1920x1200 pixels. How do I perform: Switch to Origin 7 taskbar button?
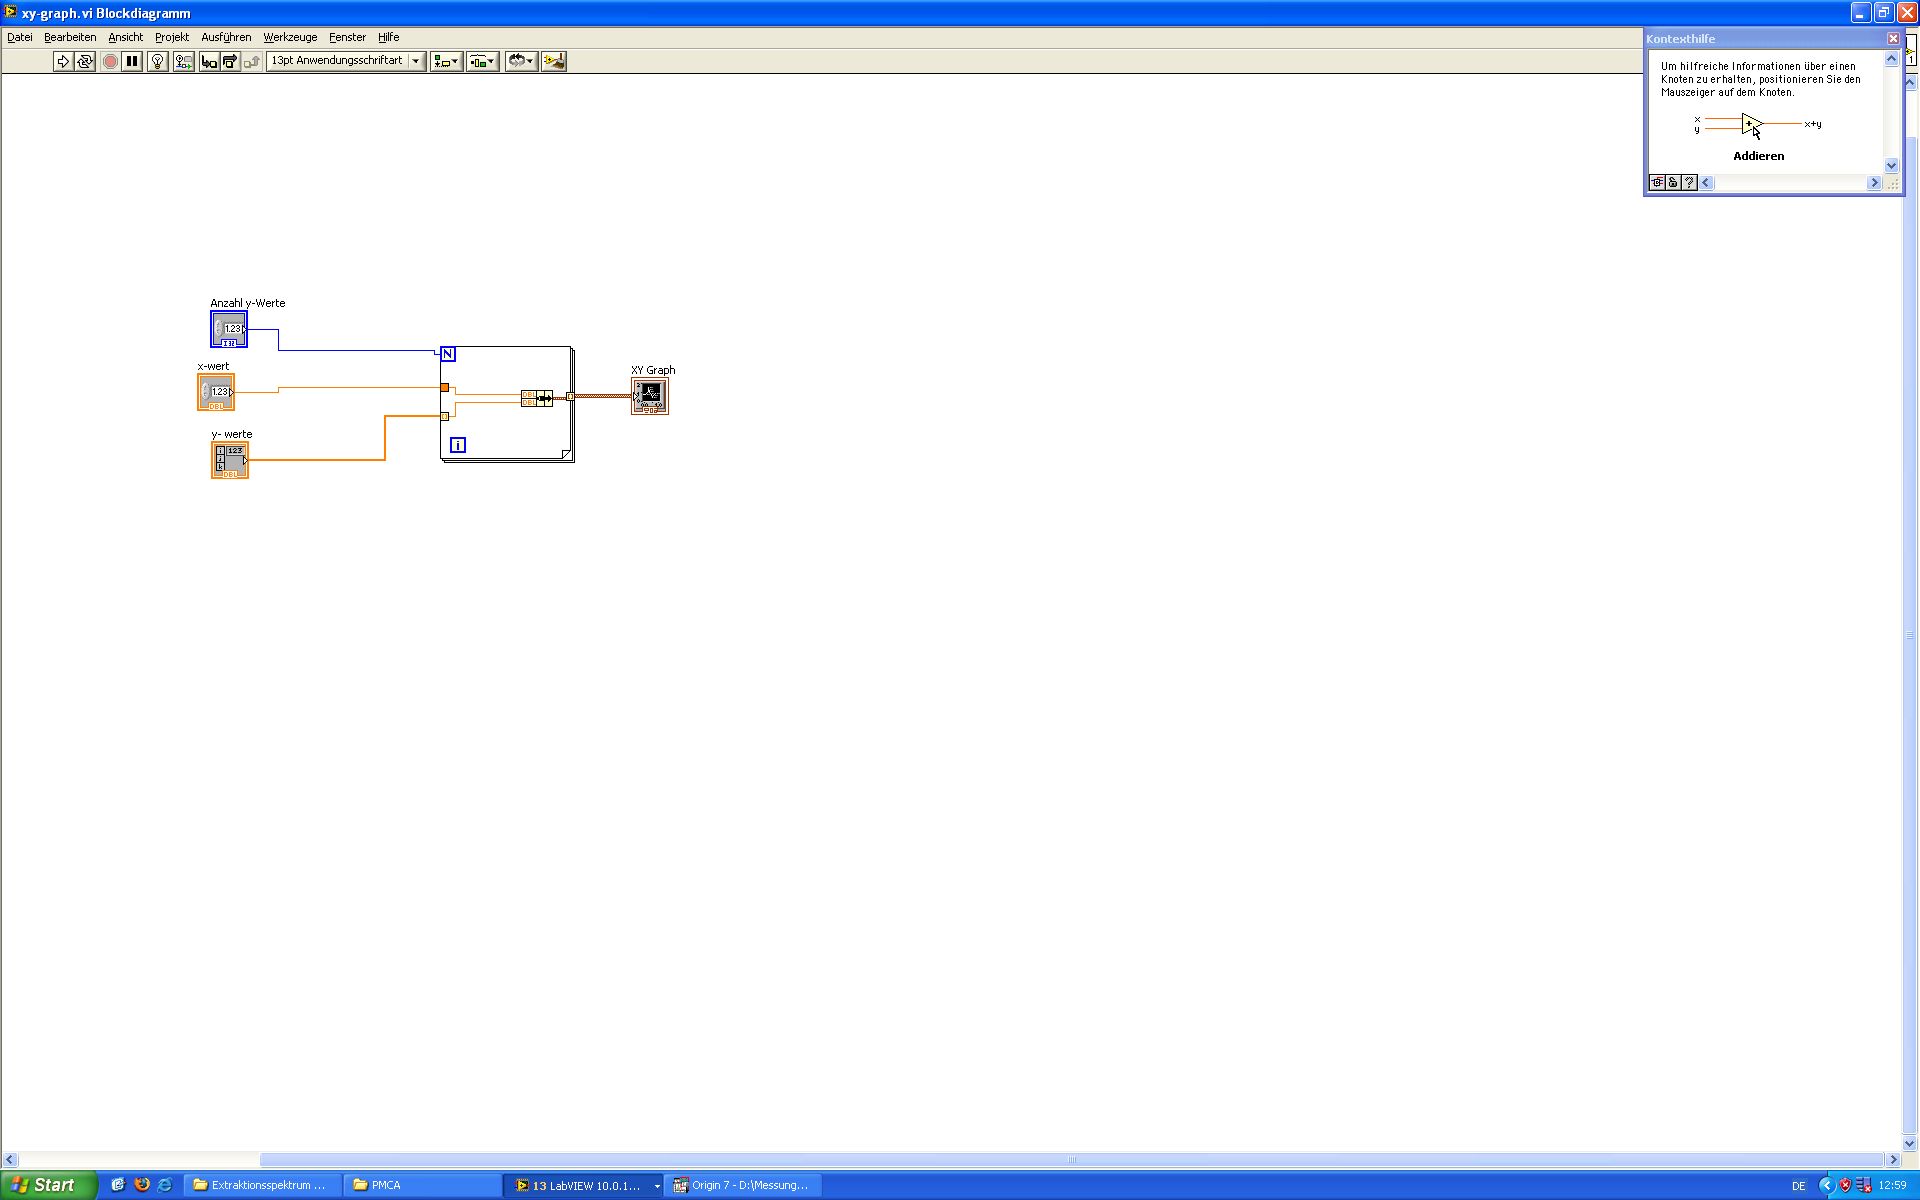[x=745, y=1185]
